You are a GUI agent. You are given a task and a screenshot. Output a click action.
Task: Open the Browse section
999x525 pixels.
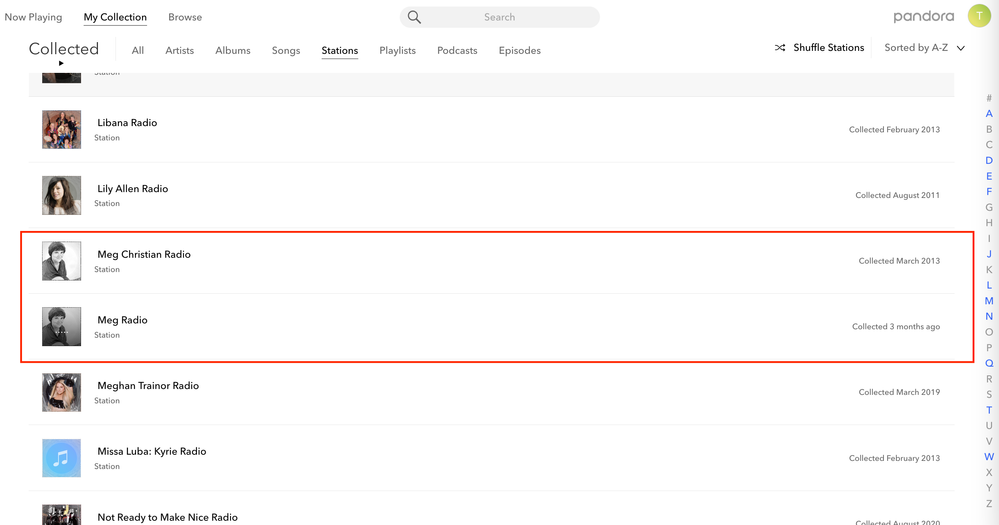point(185,17)
